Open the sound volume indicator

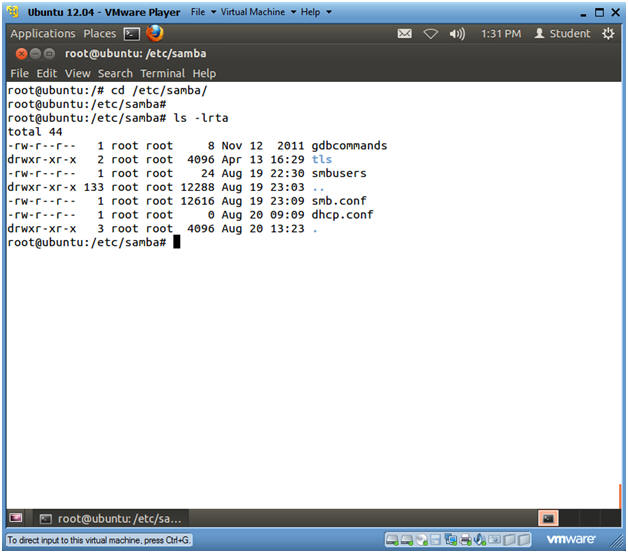457,34
